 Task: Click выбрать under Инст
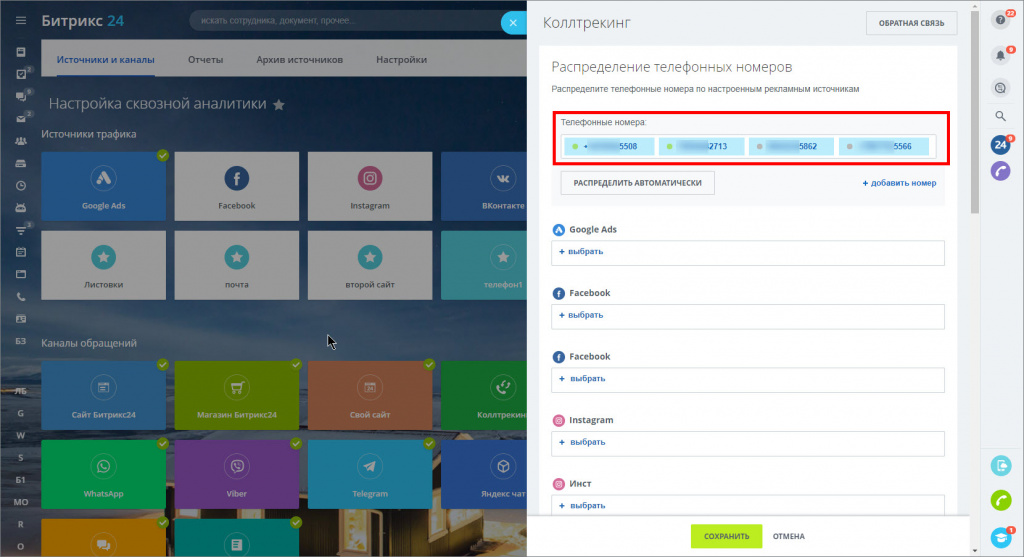point(581,505)
